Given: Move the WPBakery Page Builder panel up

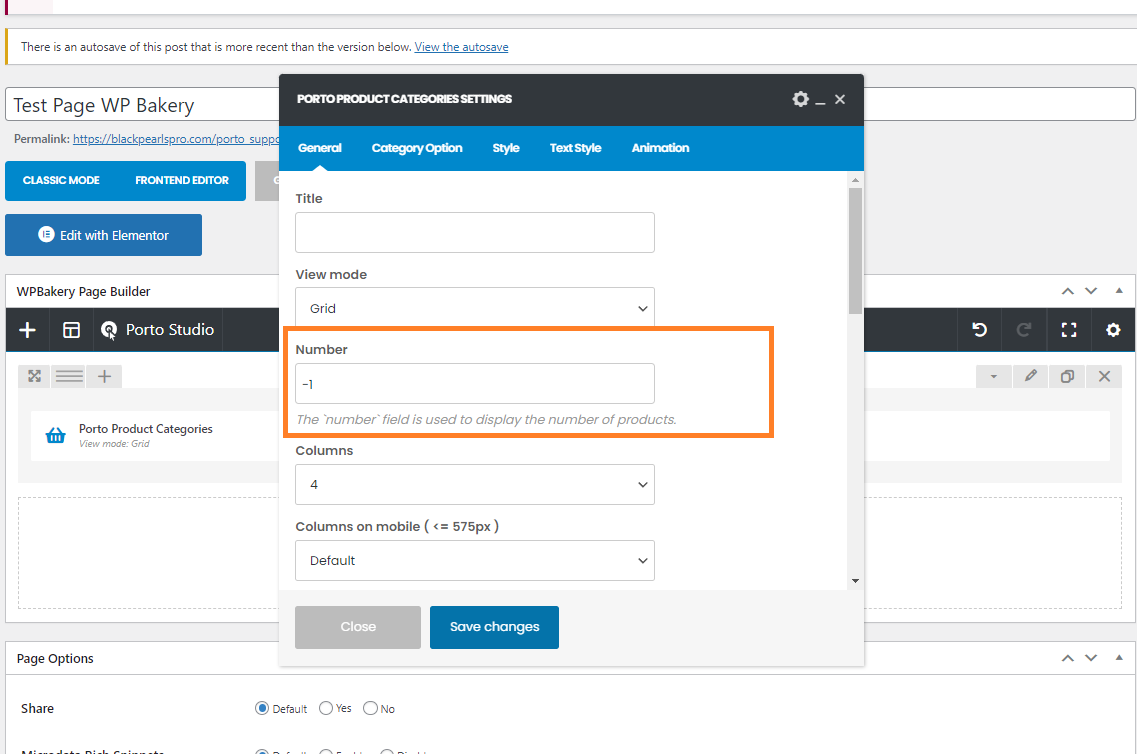Looking at the screenshot, I should (x=1067, y=291).
